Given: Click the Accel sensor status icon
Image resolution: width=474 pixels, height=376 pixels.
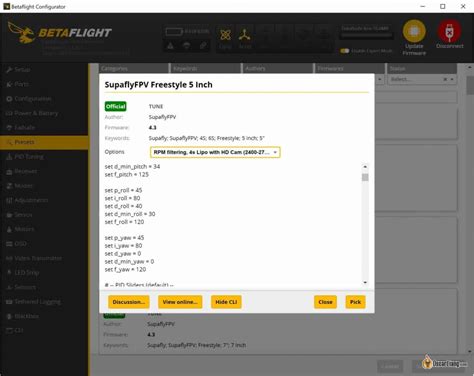Looking at the screenshot, I should [x=244, y=35].
